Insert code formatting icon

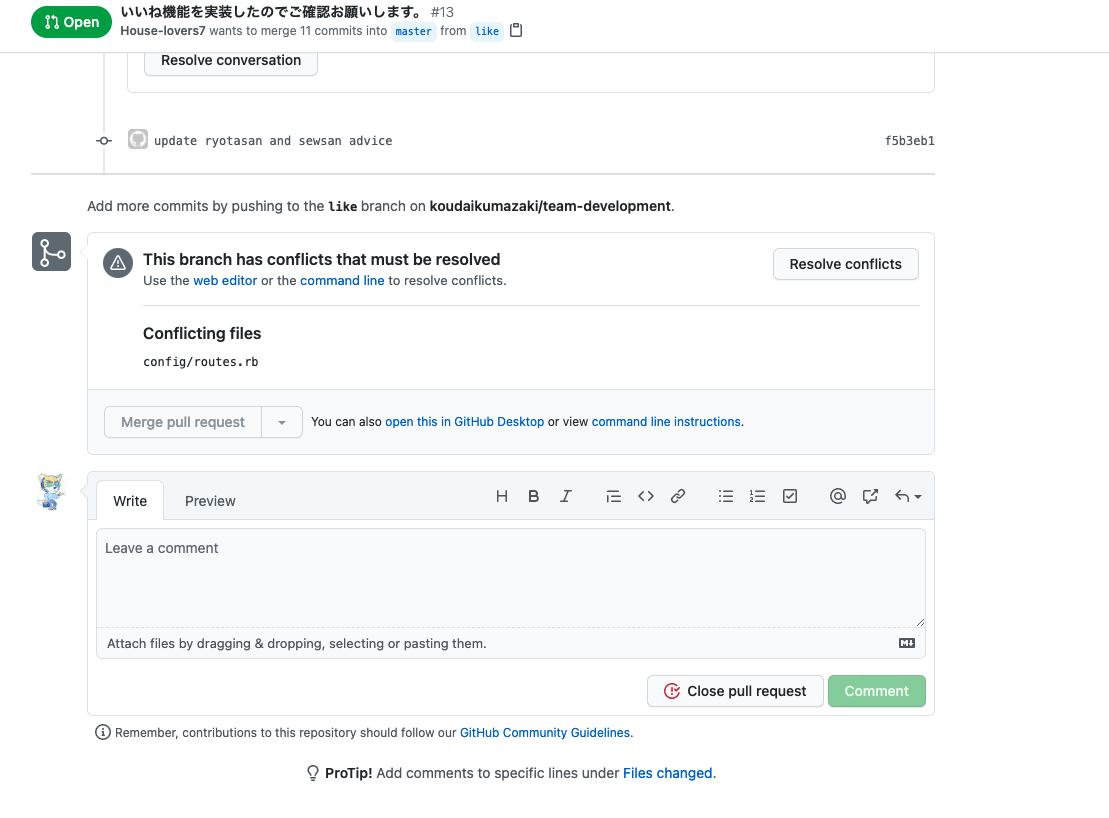click(x=646, y=496)
